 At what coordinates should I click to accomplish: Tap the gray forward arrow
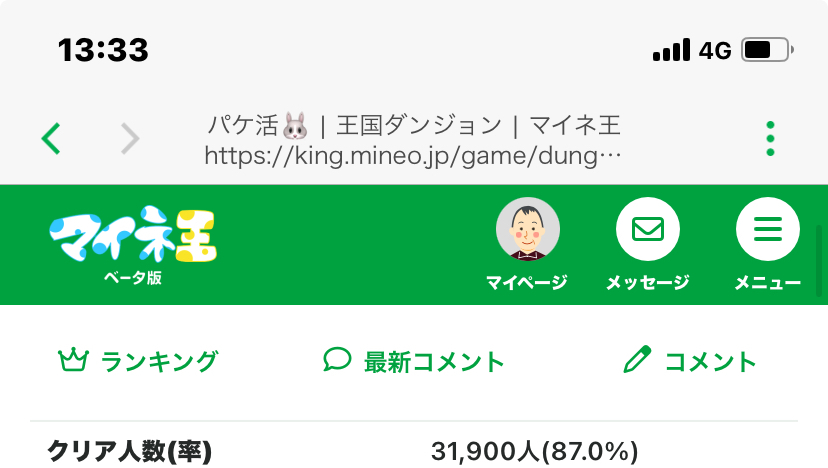[130, 138]
